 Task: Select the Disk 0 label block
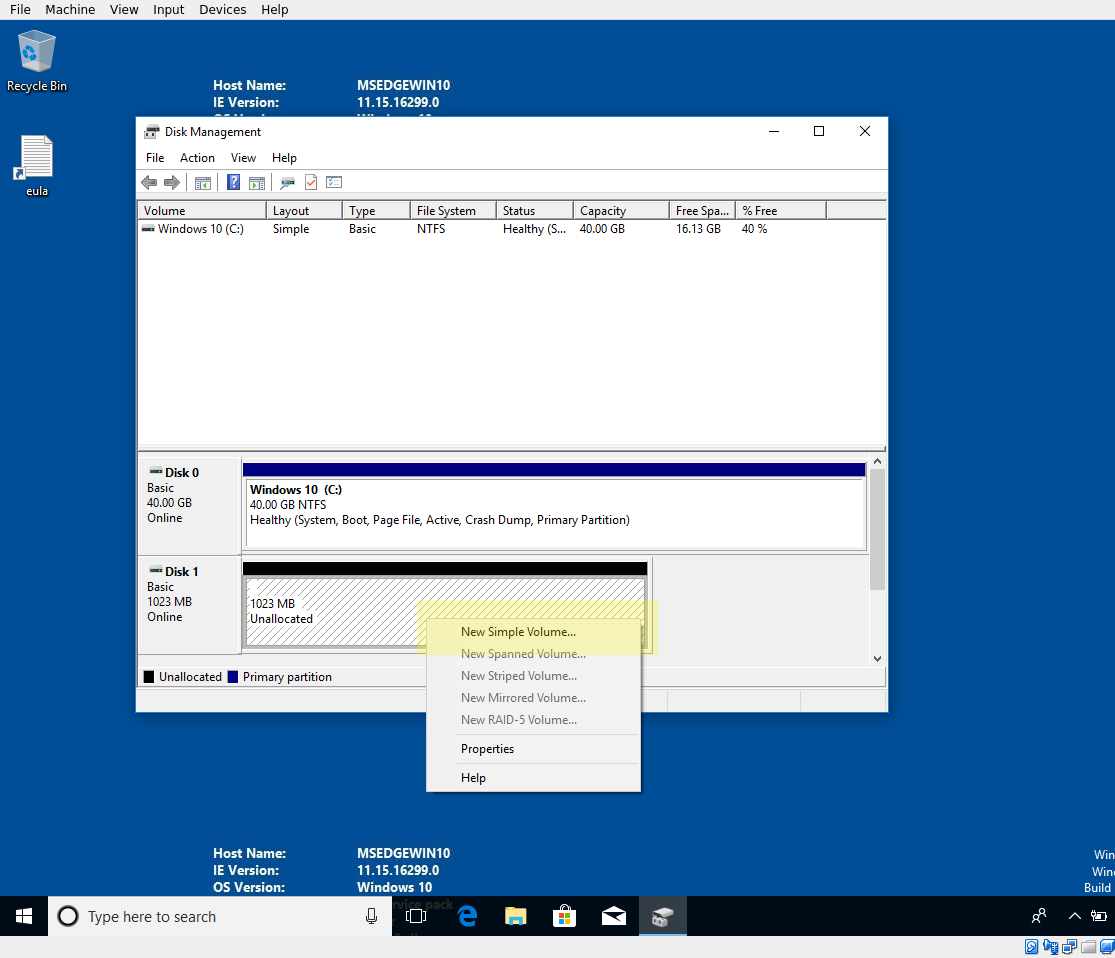click(189, 506)
